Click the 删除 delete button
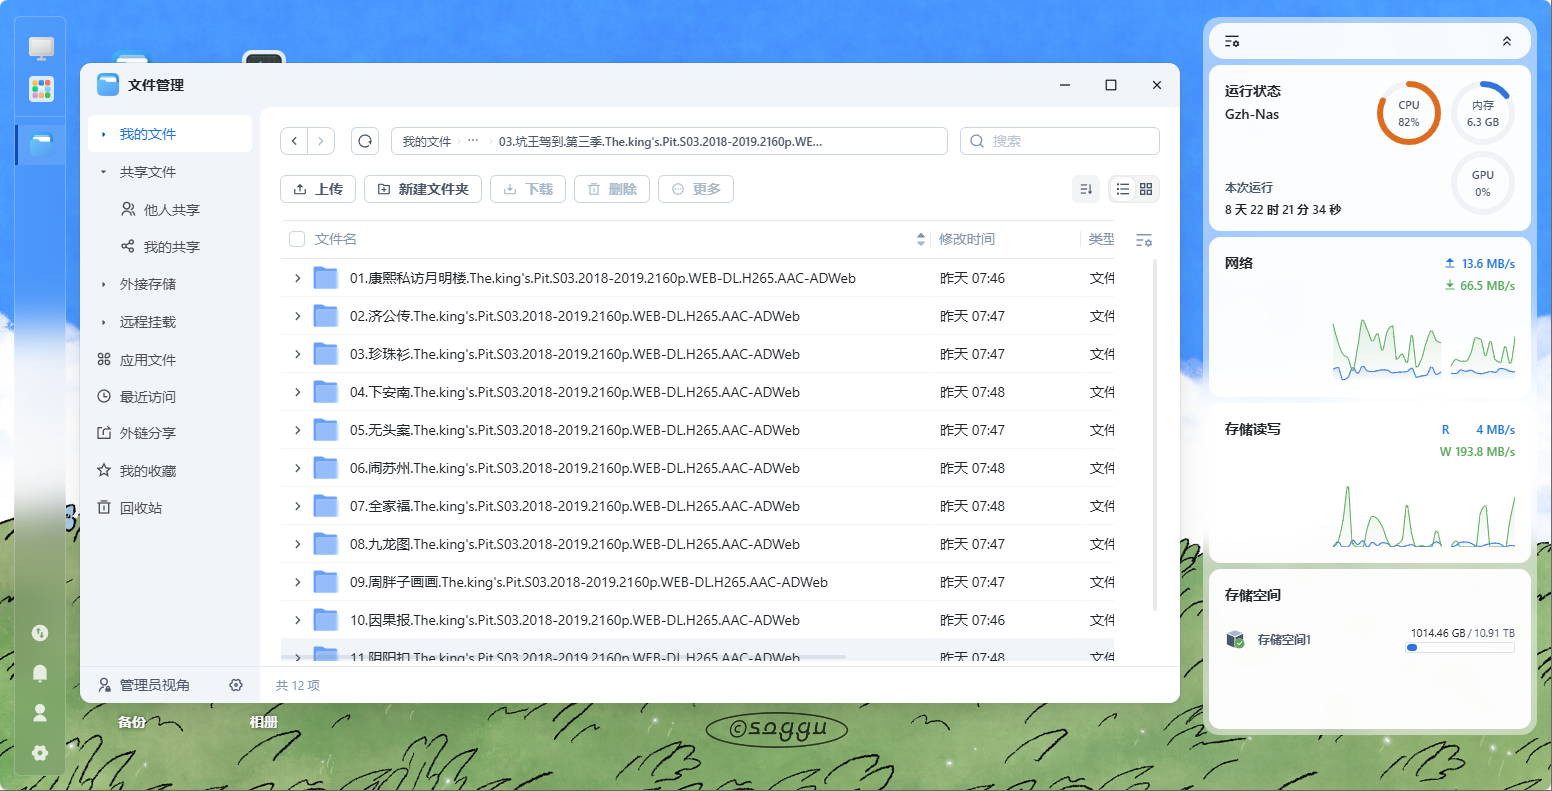Screen dimensions: 1552x791 [612, 189]
